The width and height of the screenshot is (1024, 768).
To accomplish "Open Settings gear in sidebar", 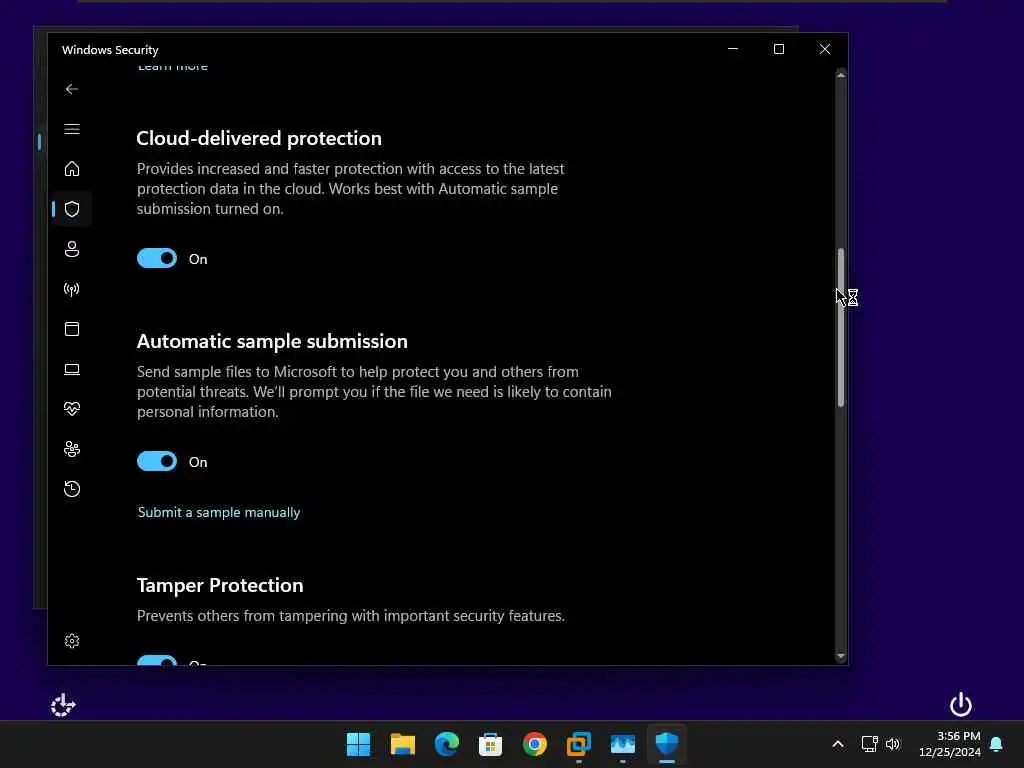I will pos(72,641).
